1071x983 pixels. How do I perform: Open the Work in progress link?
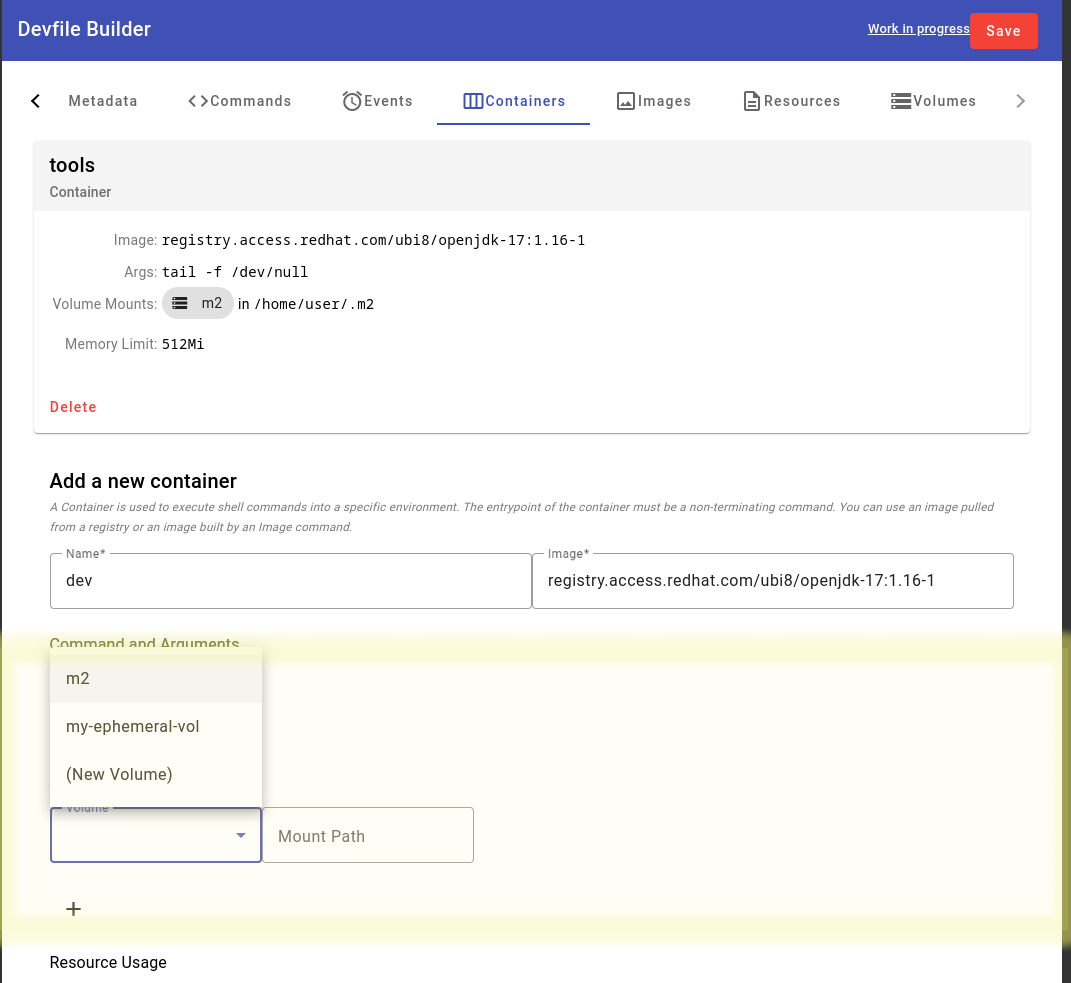917,29
